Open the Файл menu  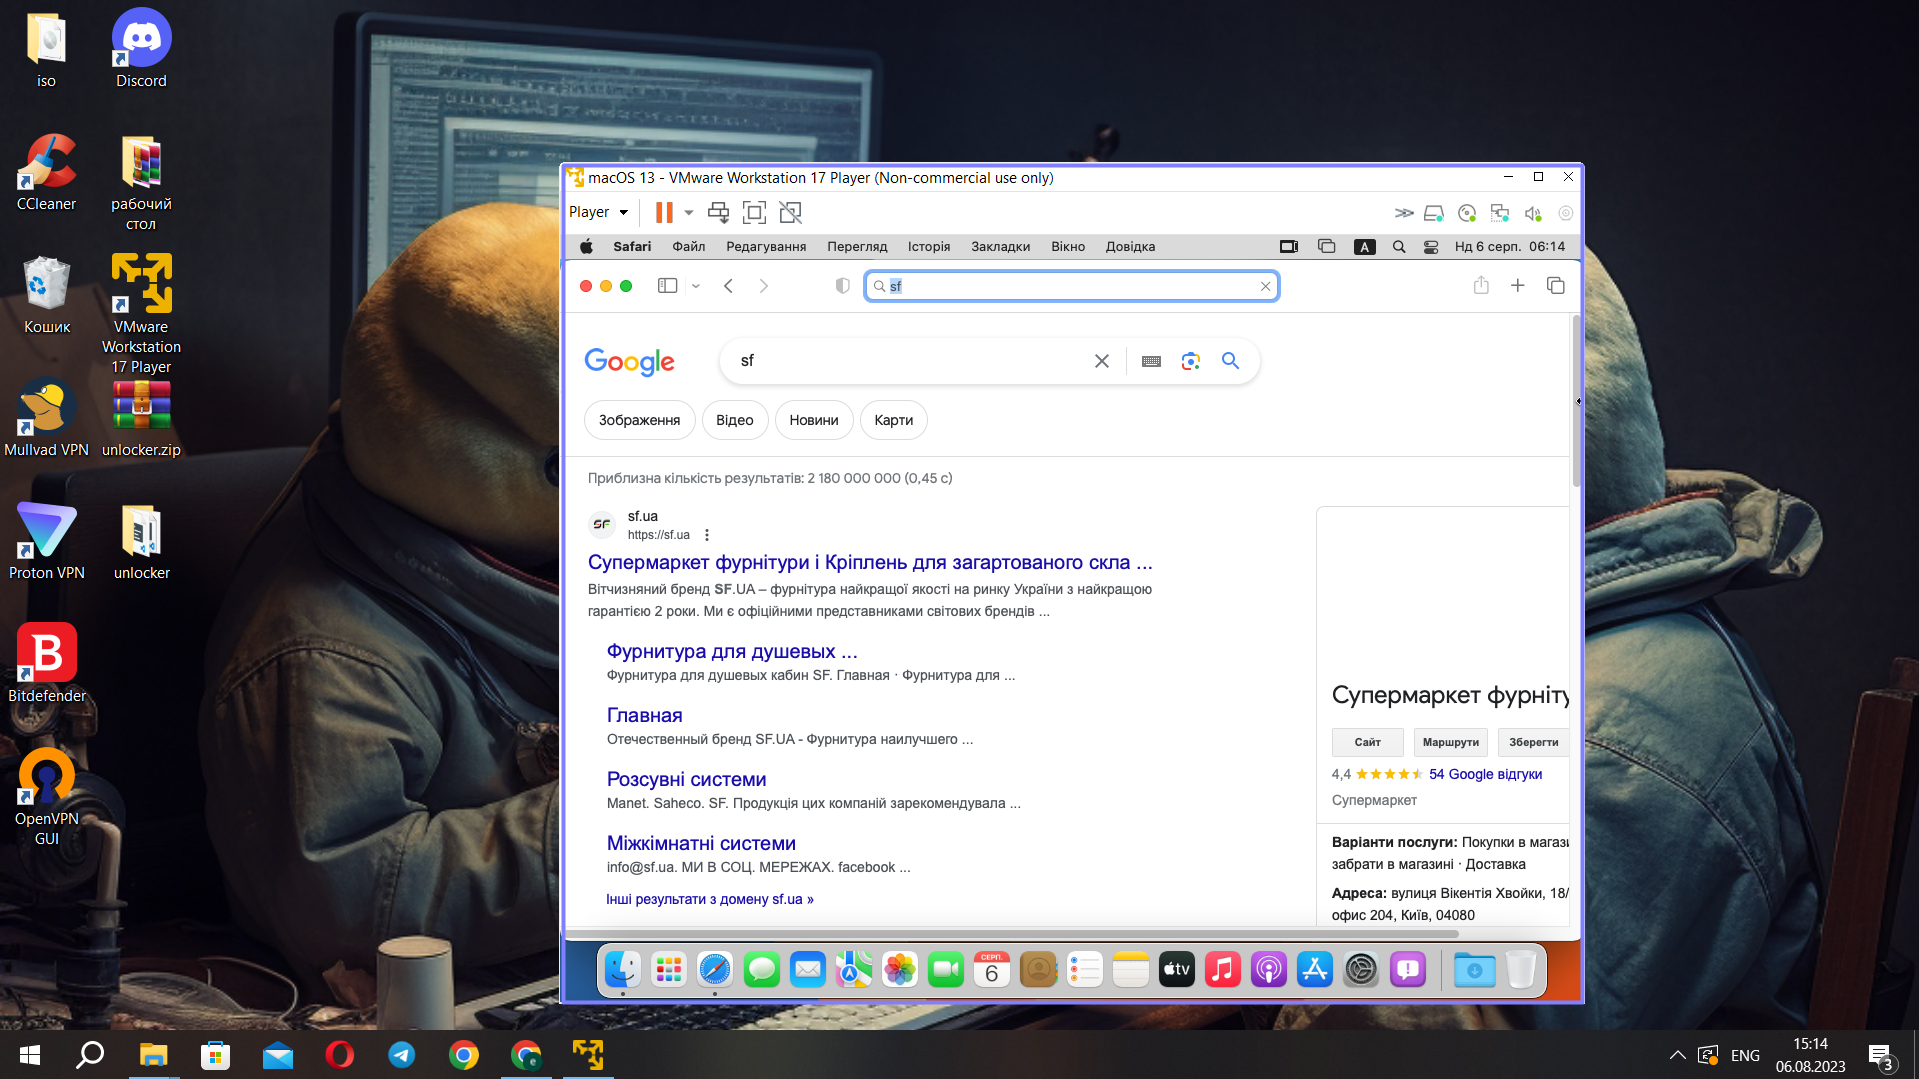click(x=689, y=246)
